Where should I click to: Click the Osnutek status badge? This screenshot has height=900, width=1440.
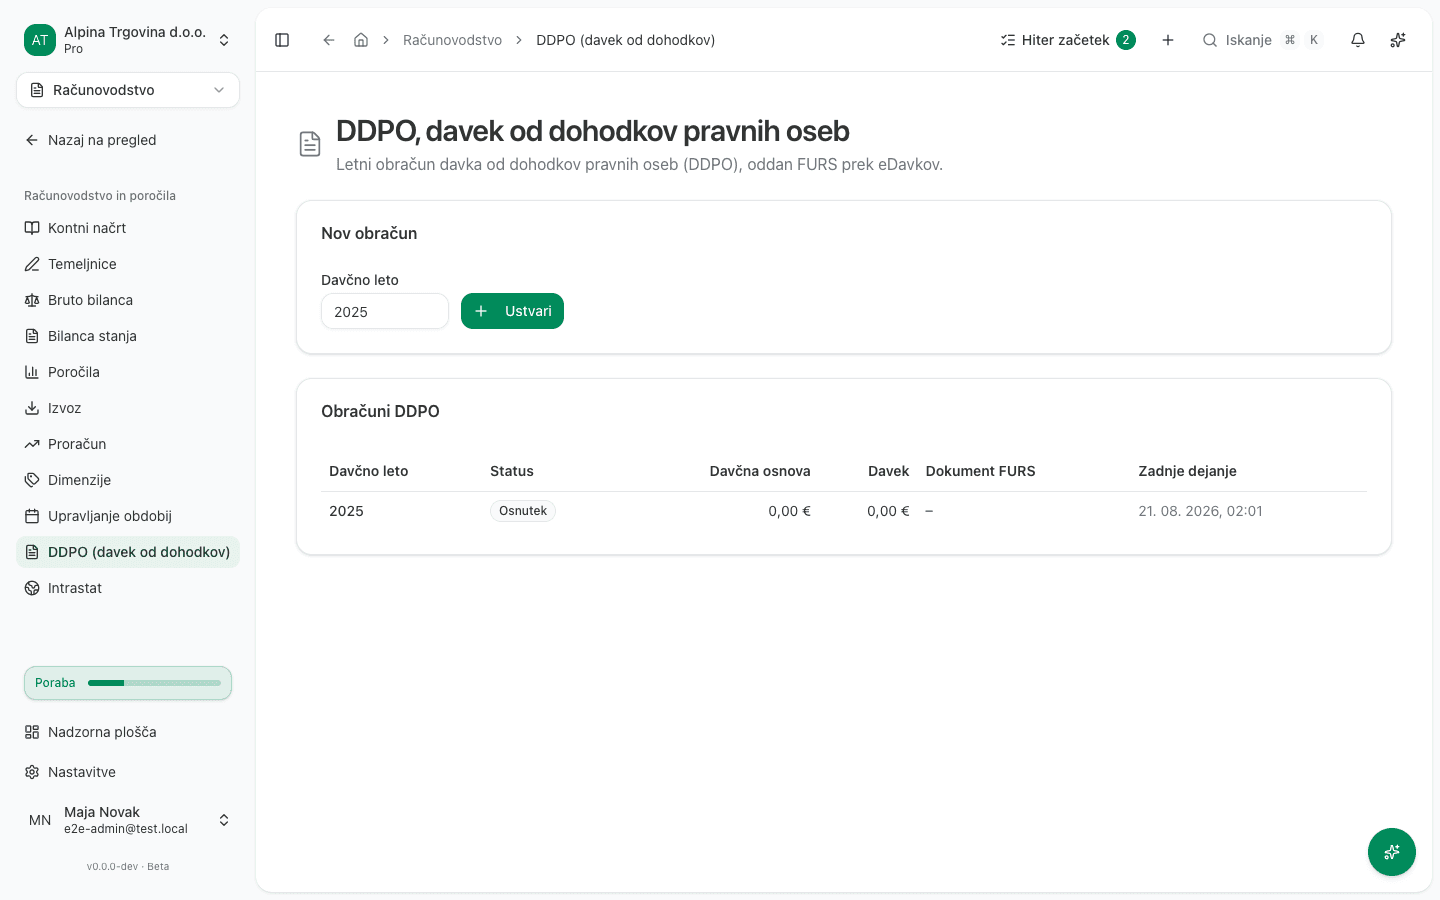[523, 511]
